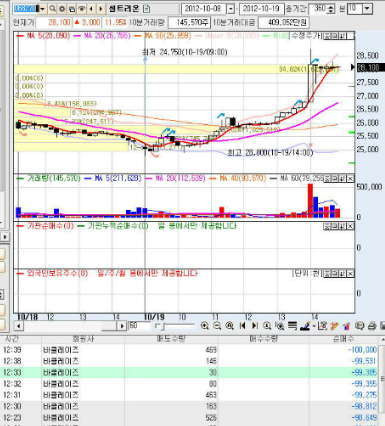Click the 409,052만원 trading value field

click(x=283, y=23)
